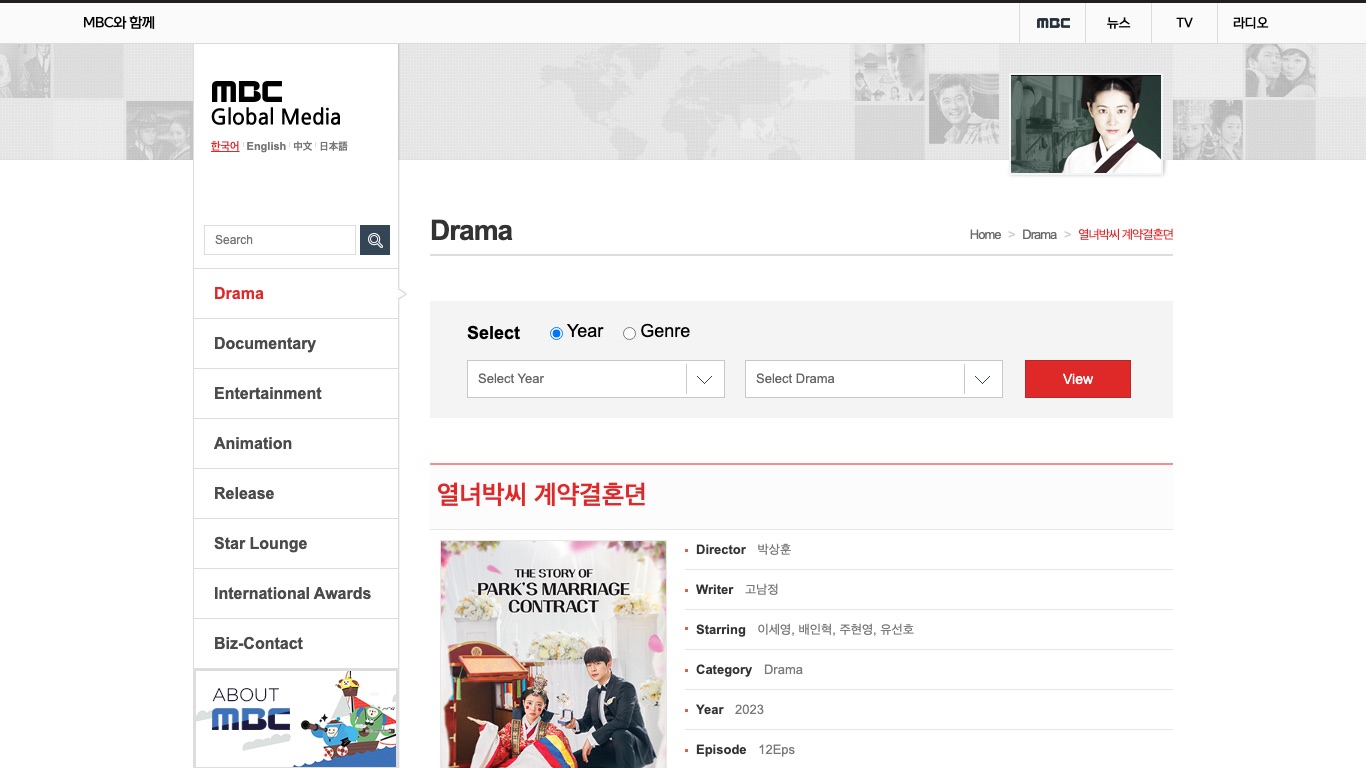Click the Category value Drama
Viewport: 1366px width, 768px height.
point(783,670)
